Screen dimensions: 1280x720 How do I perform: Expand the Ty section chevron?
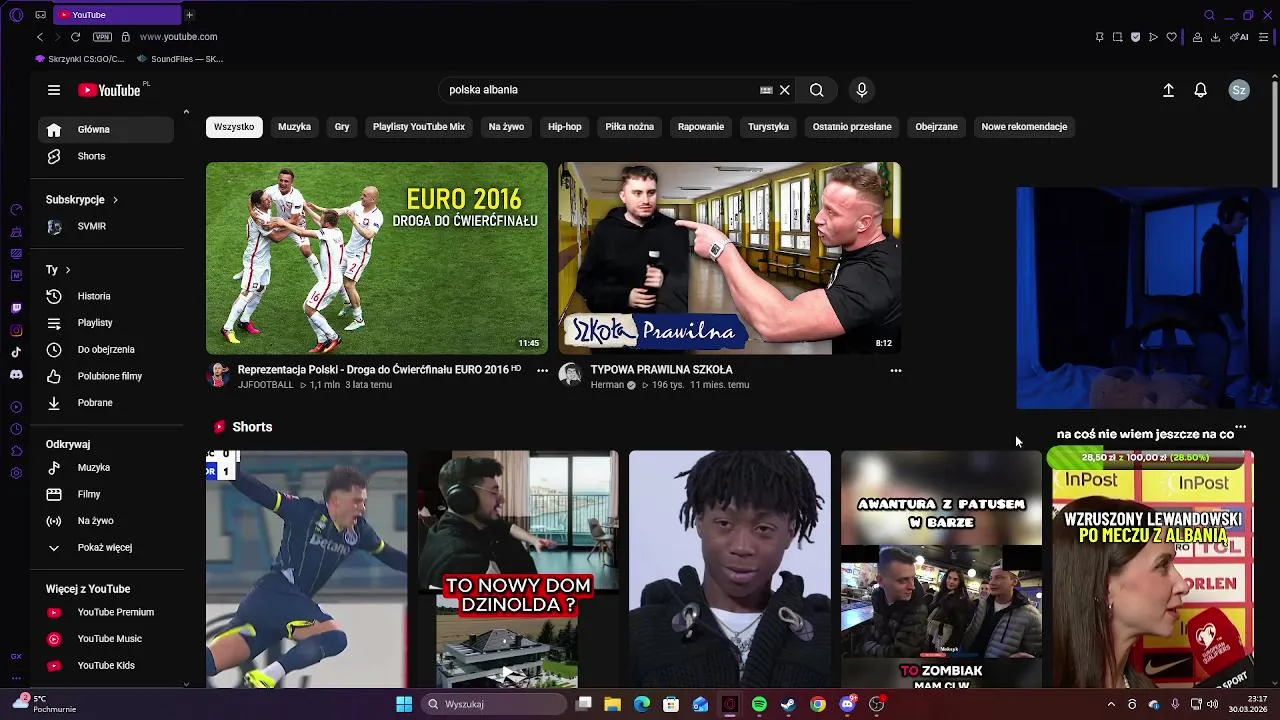pos(68,270)
